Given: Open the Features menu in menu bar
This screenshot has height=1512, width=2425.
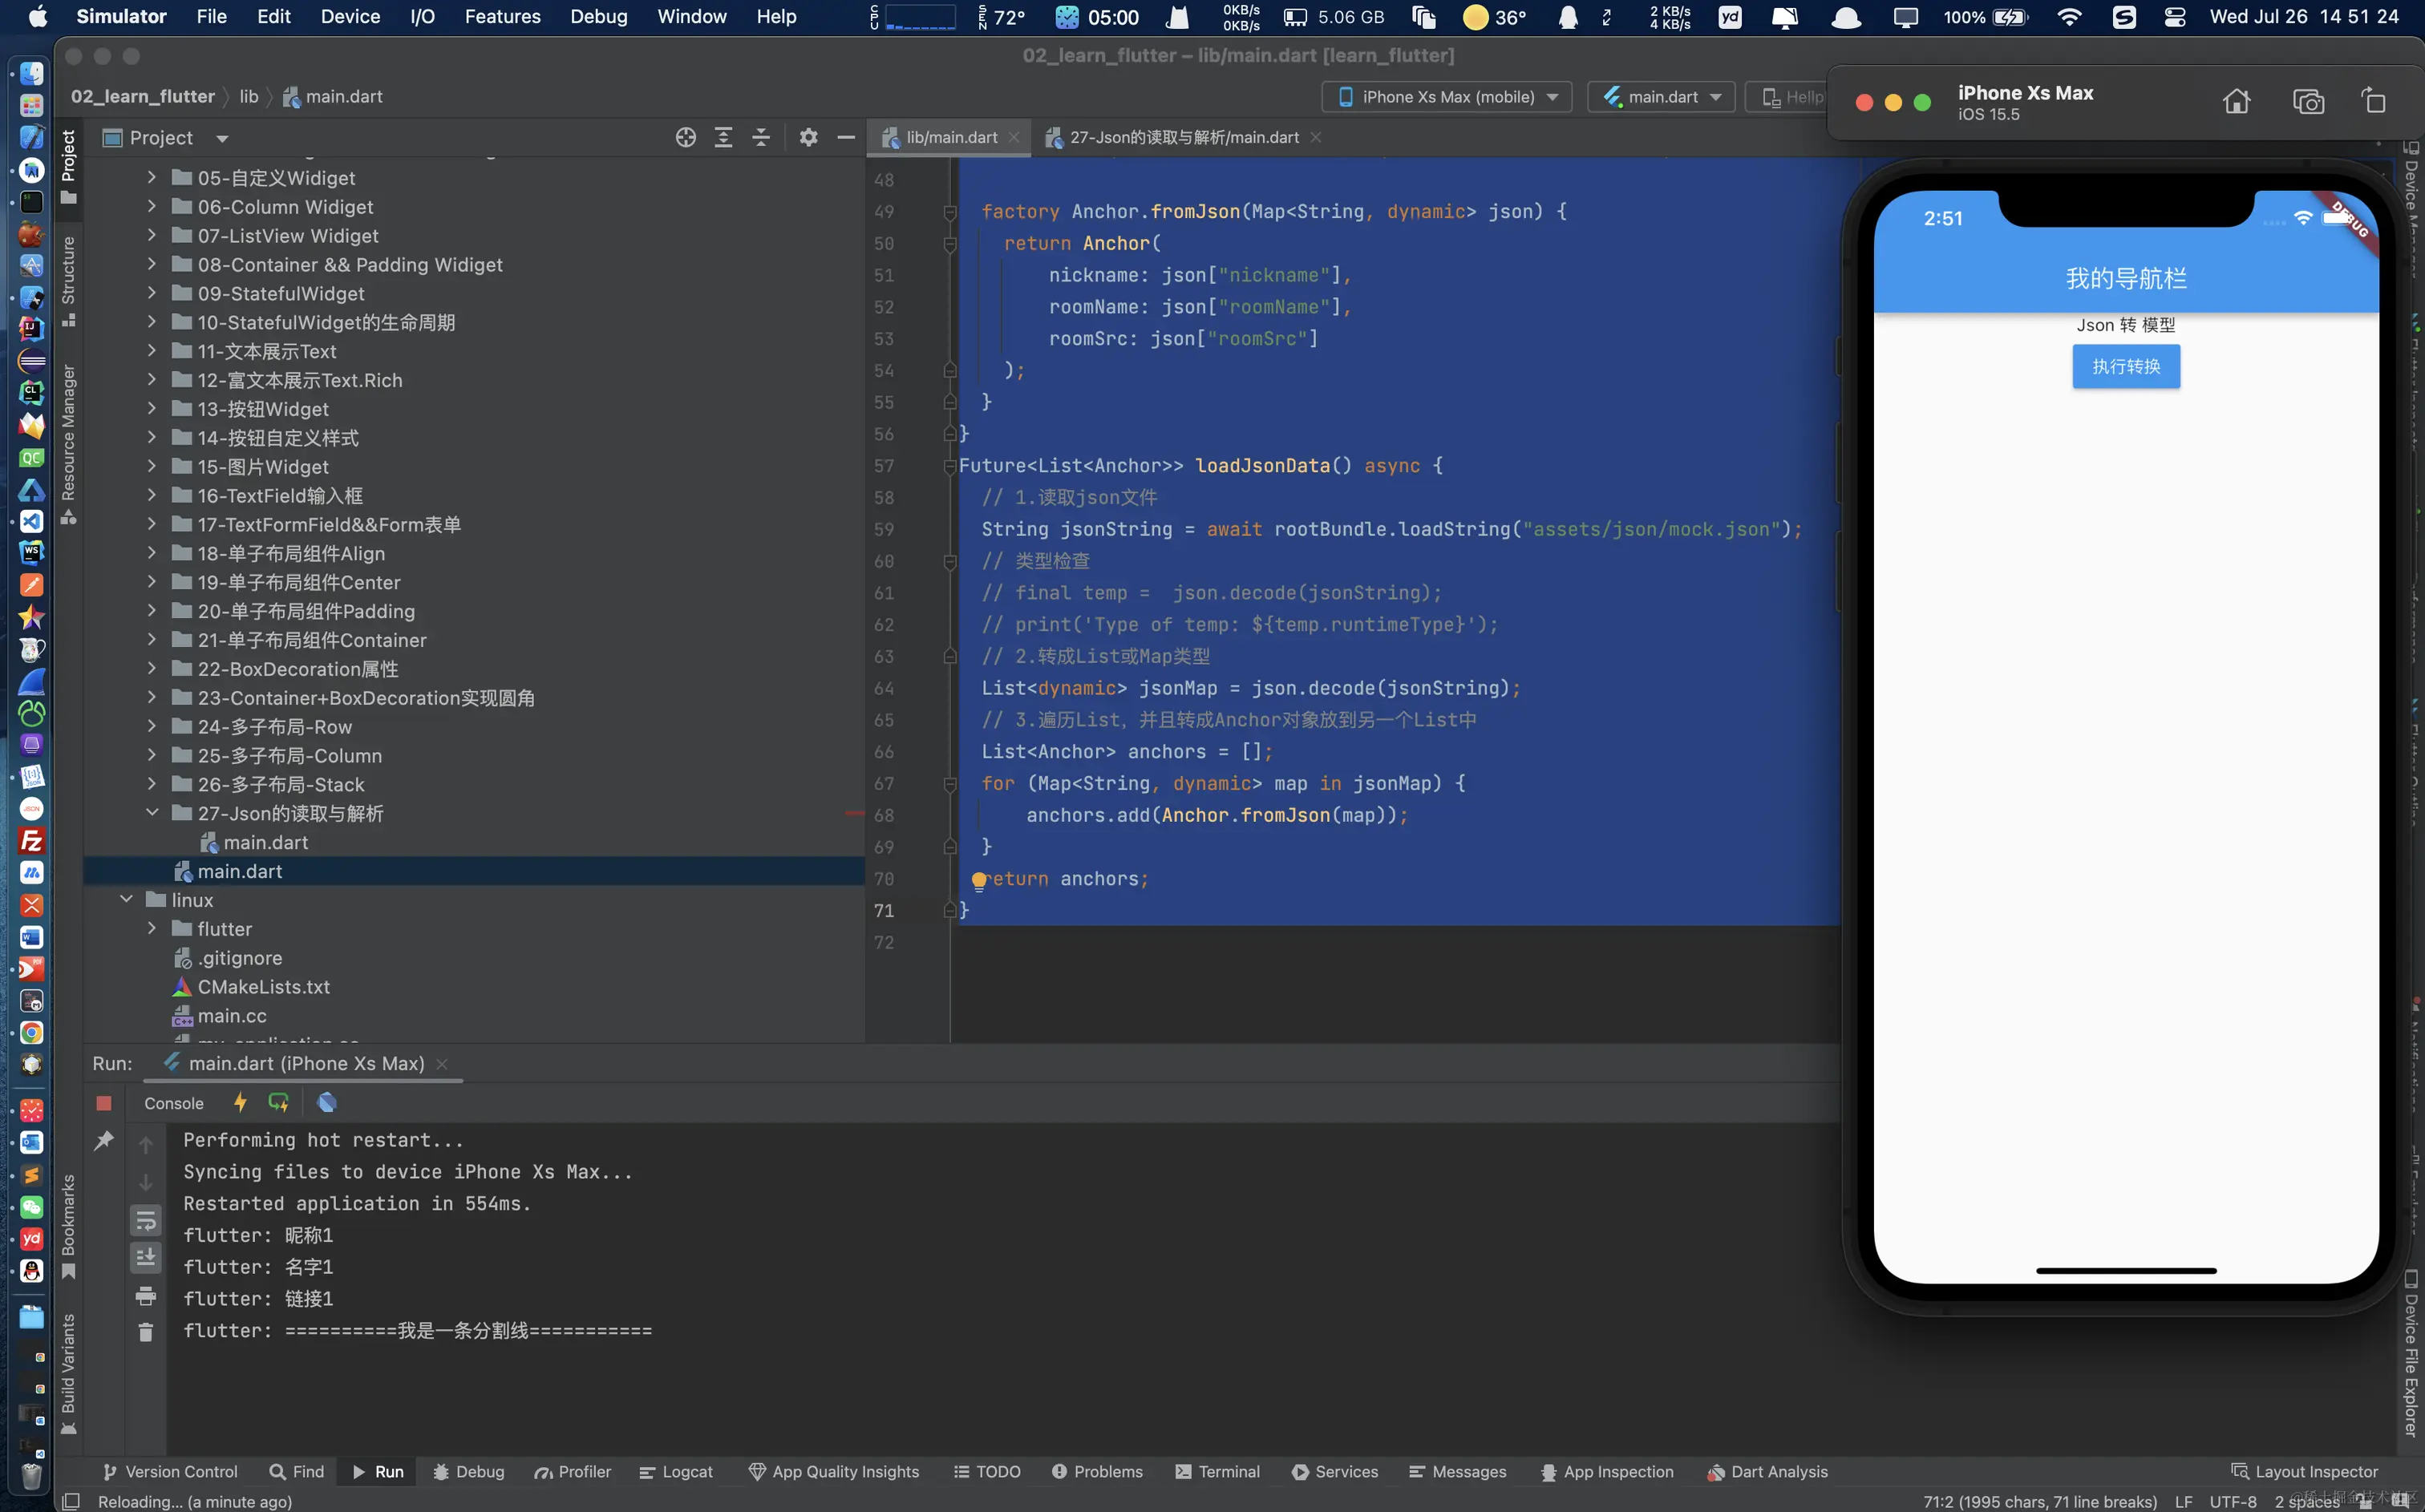Looking at the screenshot, I should [502, 17].
